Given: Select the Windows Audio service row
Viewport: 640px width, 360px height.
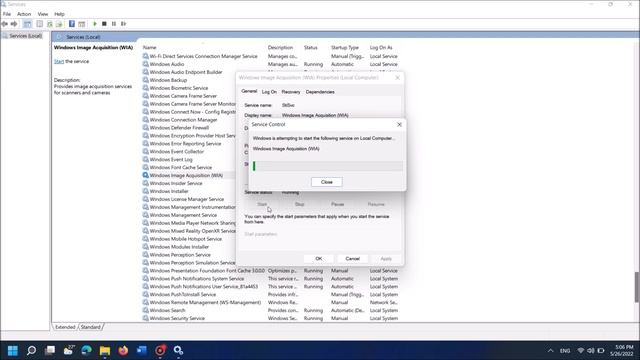Looking at the screenshot, I should click(270, 64).
